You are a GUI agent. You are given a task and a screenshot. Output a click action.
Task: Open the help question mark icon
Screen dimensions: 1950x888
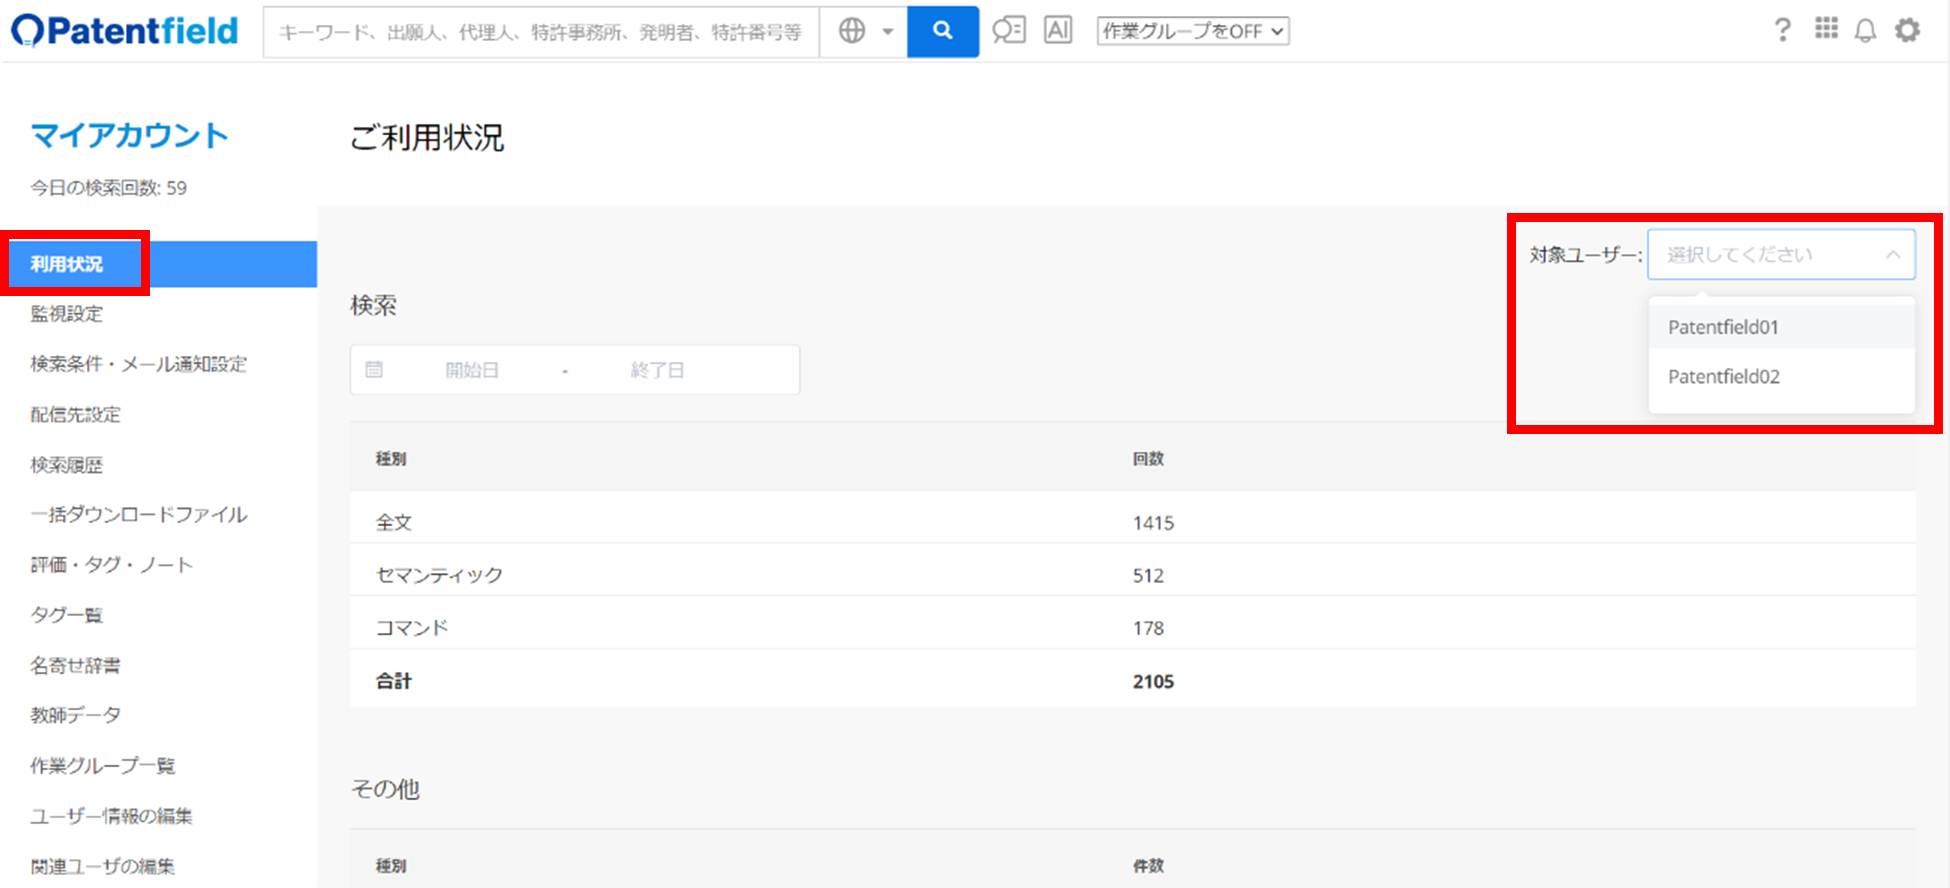1782,31
